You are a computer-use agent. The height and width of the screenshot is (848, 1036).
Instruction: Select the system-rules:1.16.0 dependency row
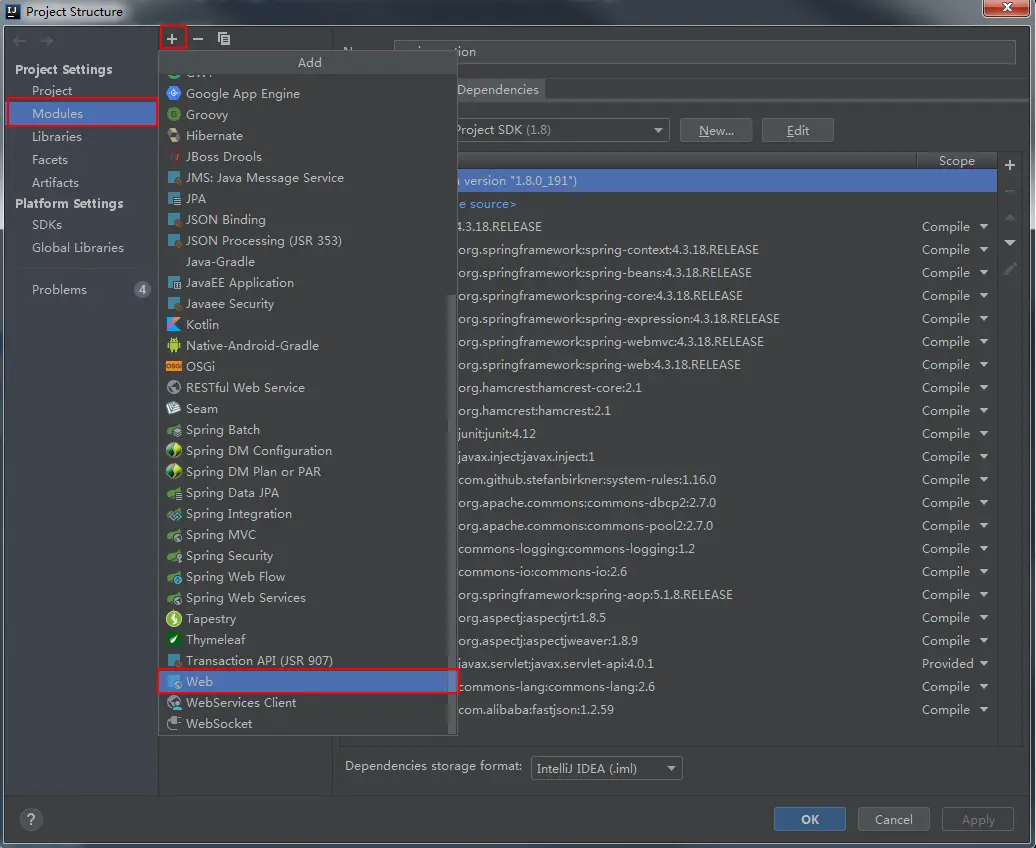pos(725,480)
